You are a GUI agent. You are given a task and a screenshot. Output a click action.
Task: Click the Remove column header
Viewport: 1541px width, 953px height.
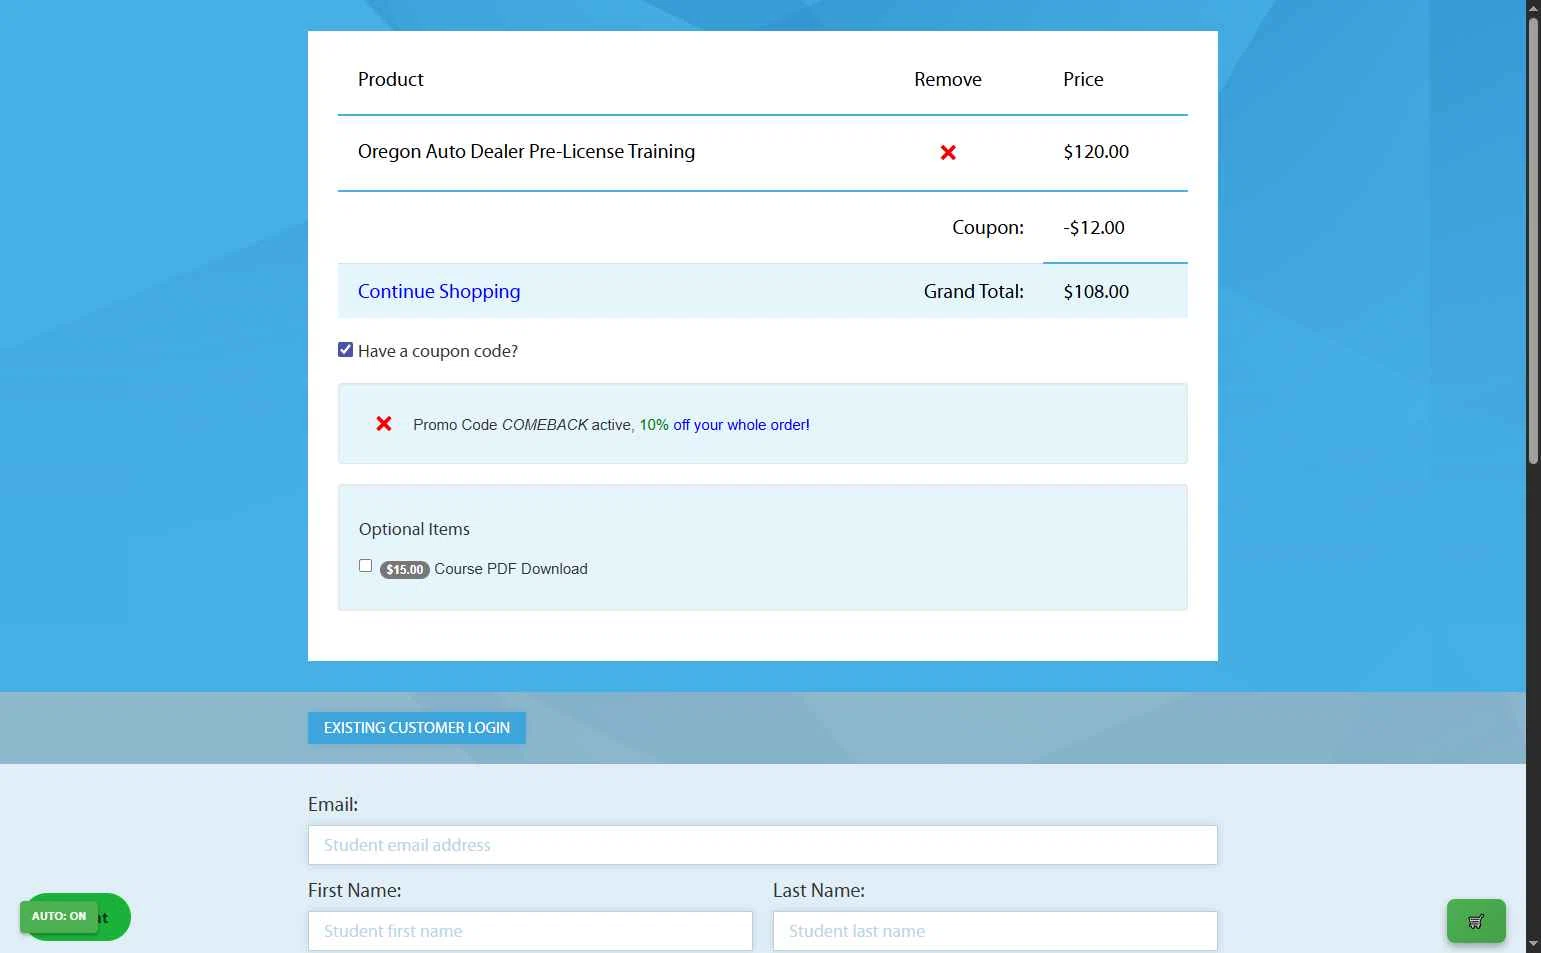click(x=948, y=79)
